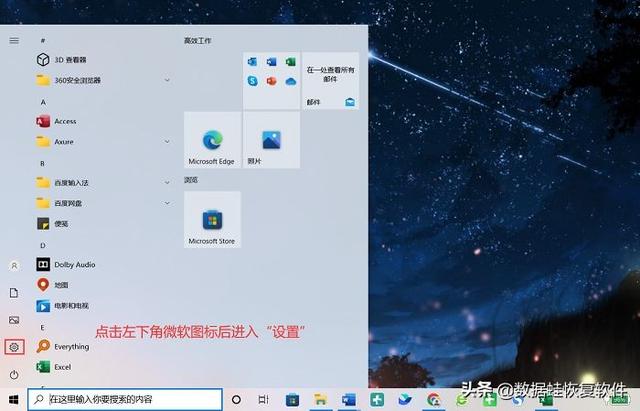
Task: Open the 百度网盘 folder entry
Action: tap(102, 203)
